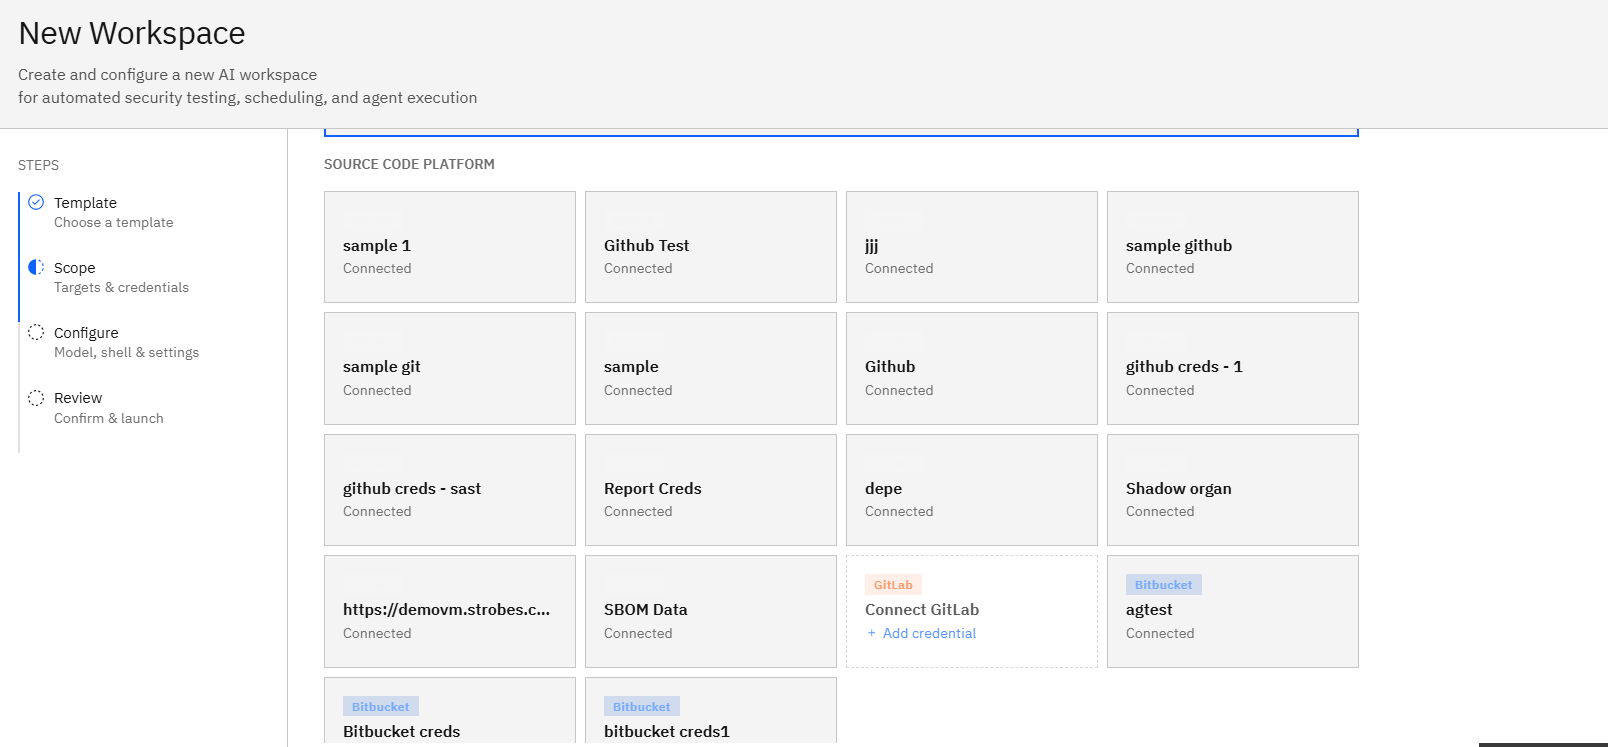Click the Choose a template subtitle

click(113, 222)
